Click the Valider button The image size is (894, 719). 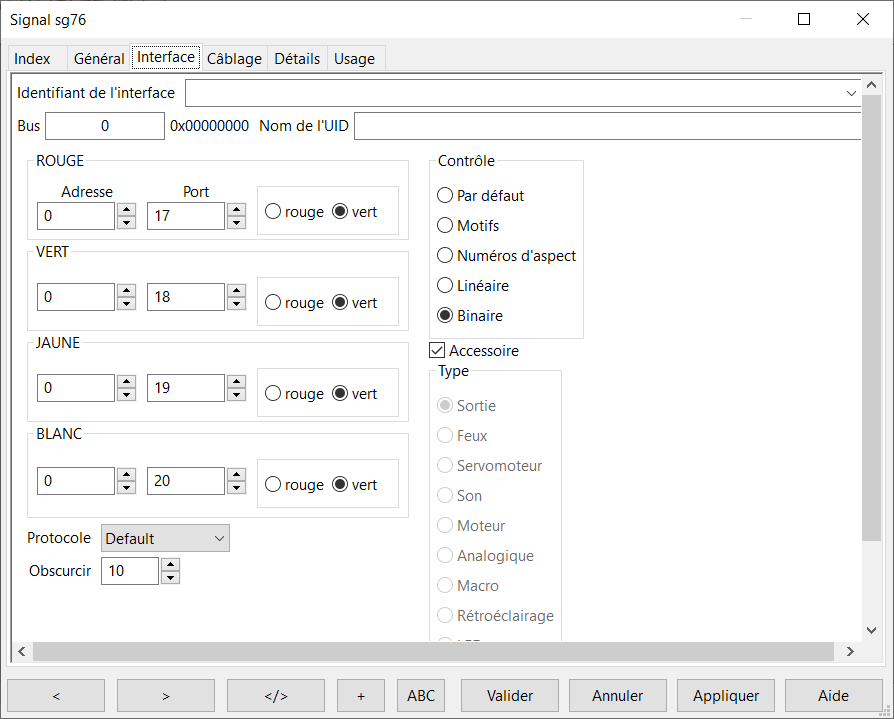tap(510, 696)
